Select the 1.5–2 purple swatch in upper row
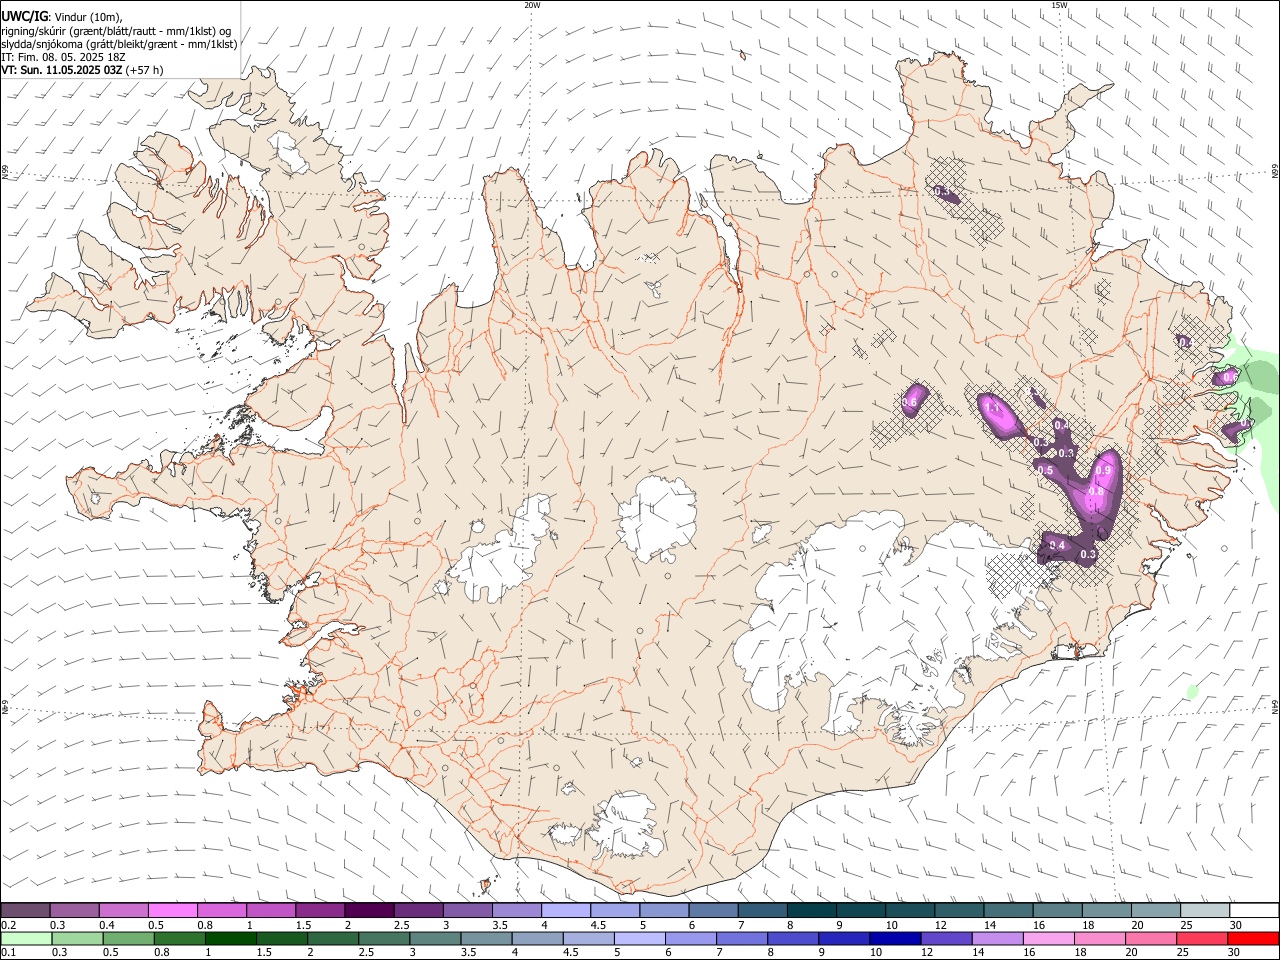This screenshot has width=1280, height=960. point(320,910)
